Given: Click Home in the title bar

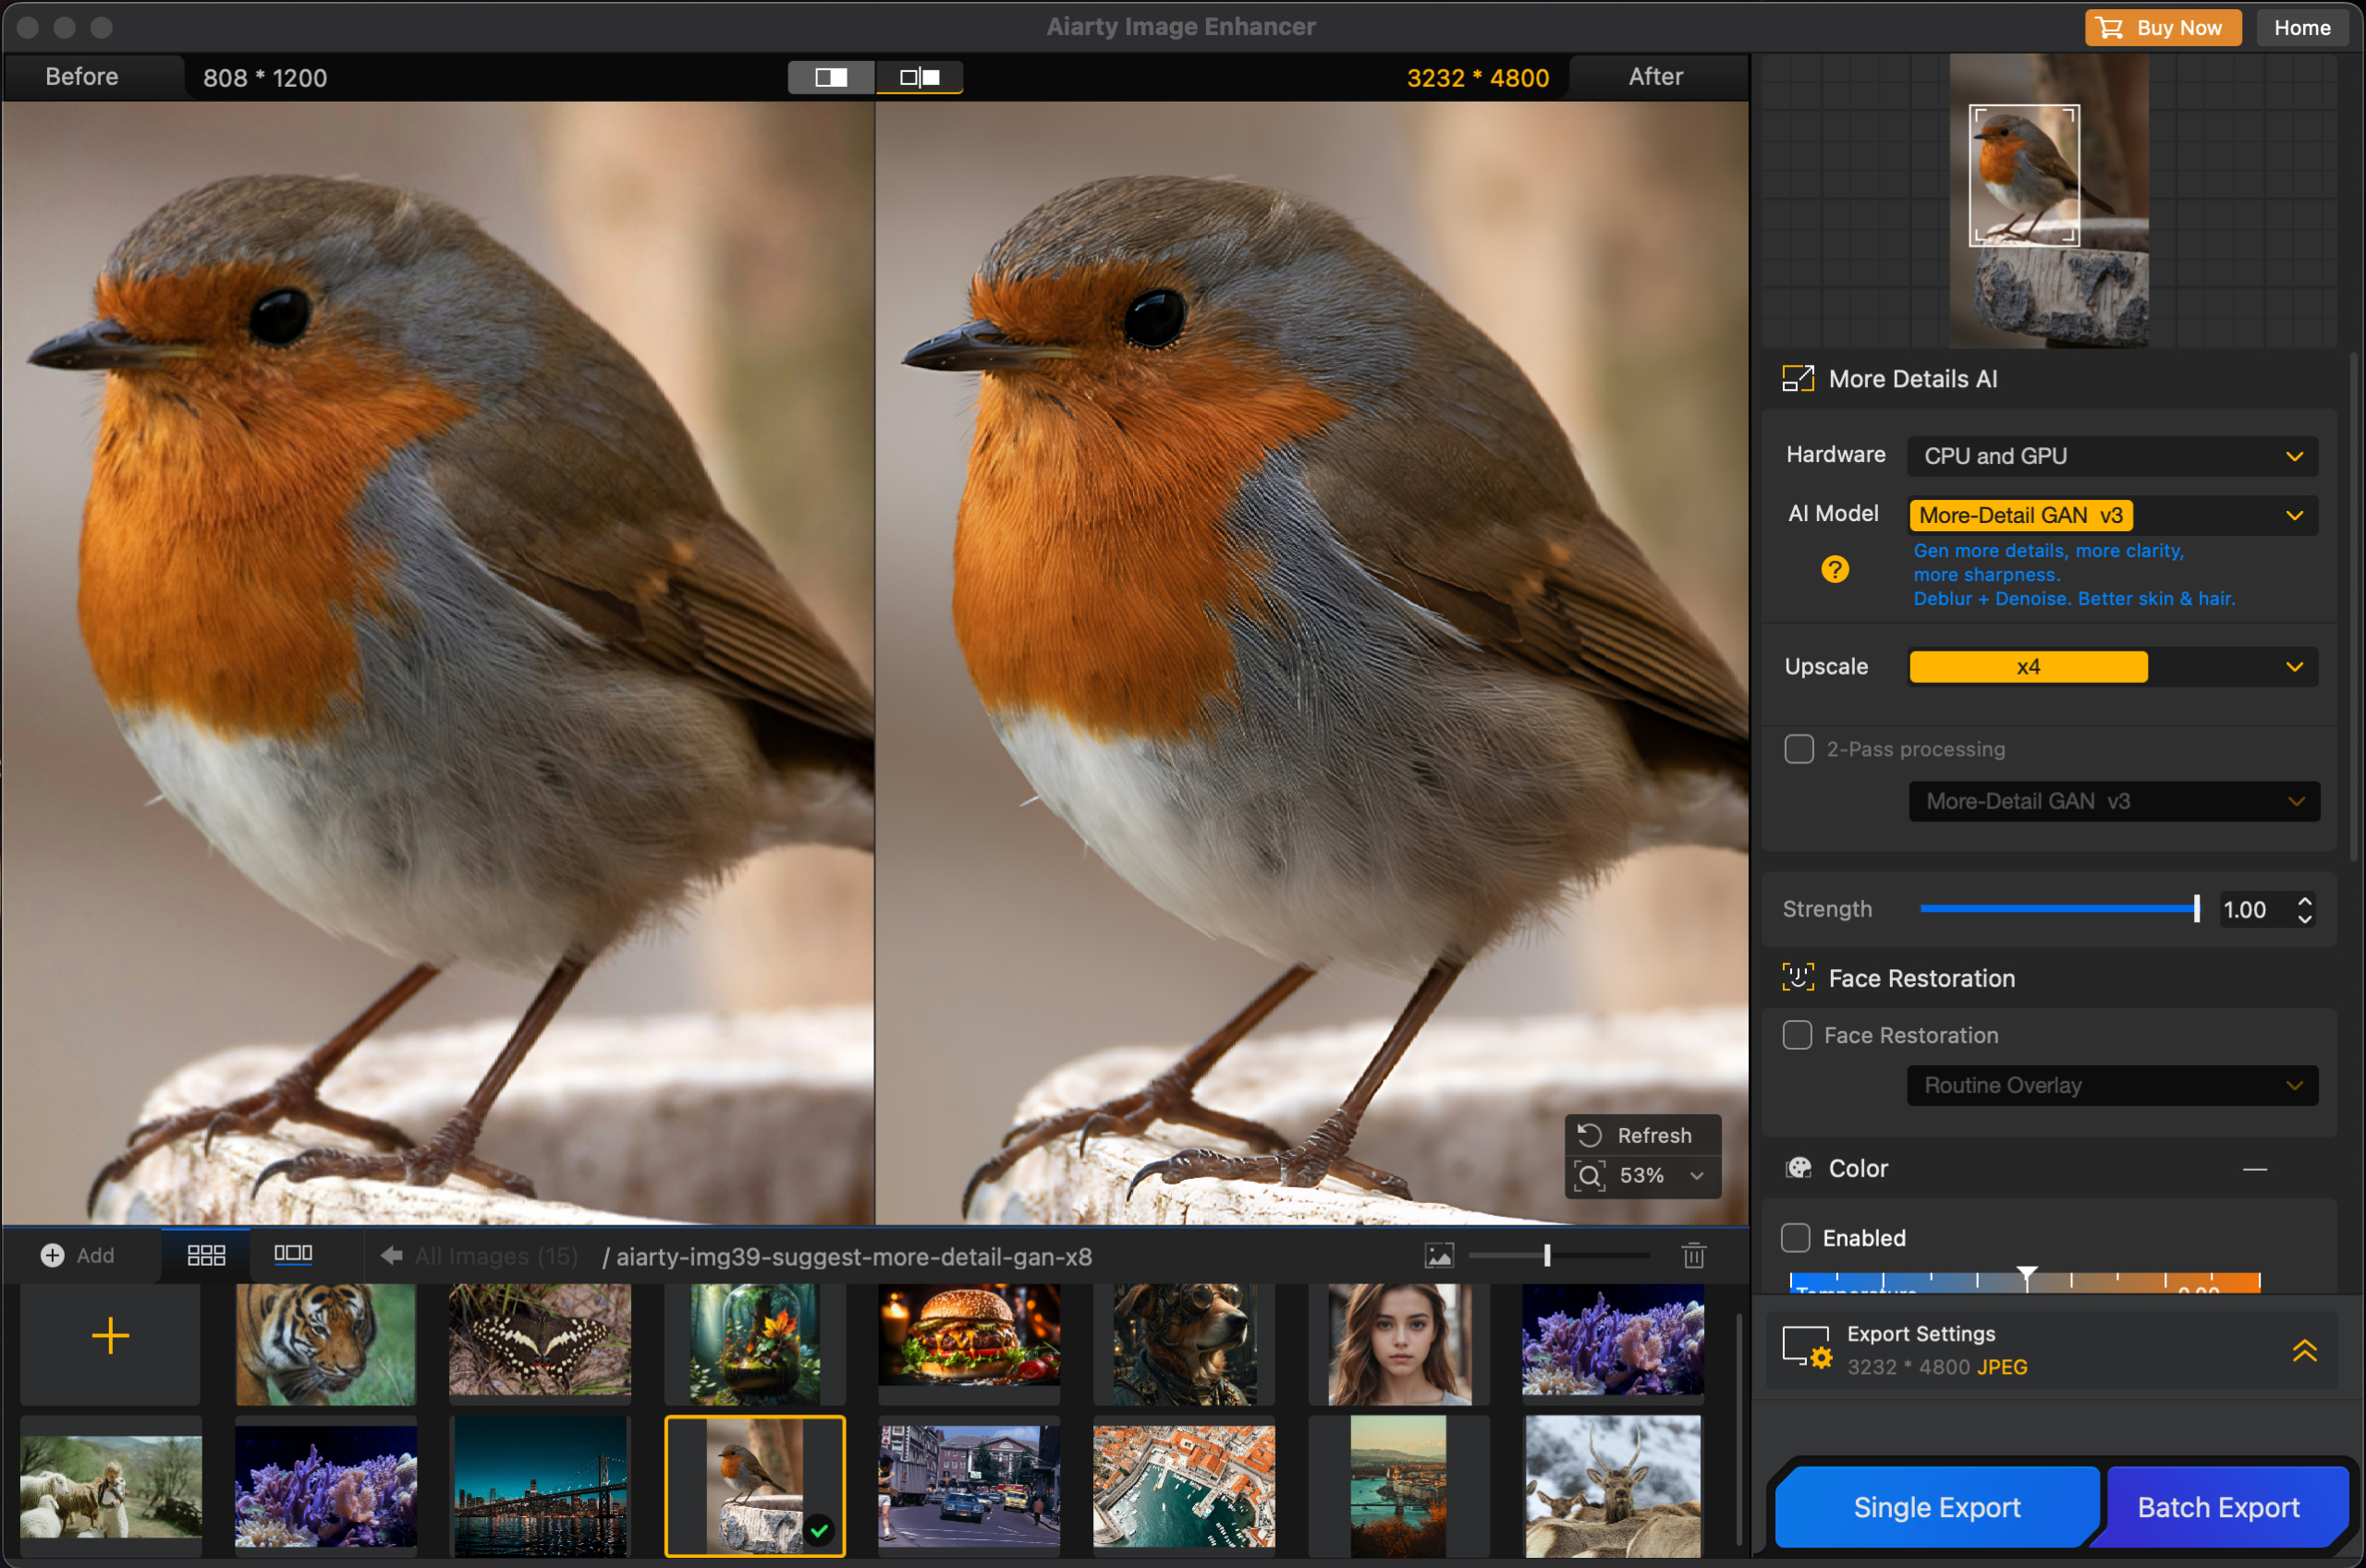Looking at the screenshot, I should pos(2302,27).
